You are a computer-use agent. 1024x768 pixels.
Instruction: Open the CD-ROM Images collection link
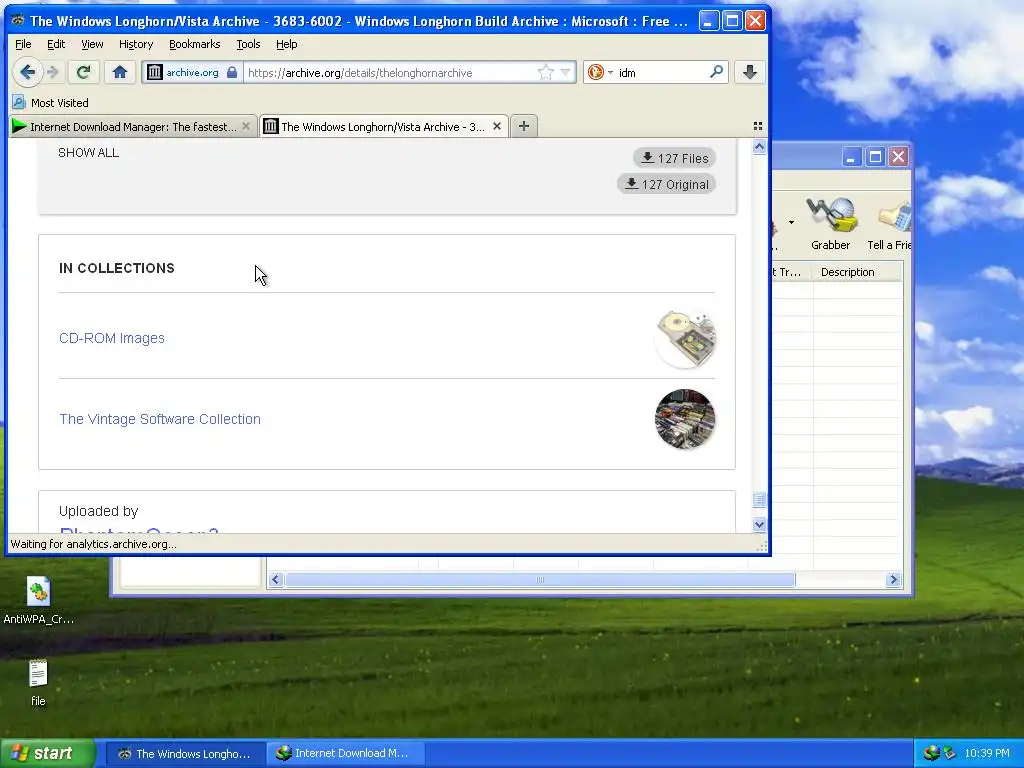click(112, 338)
